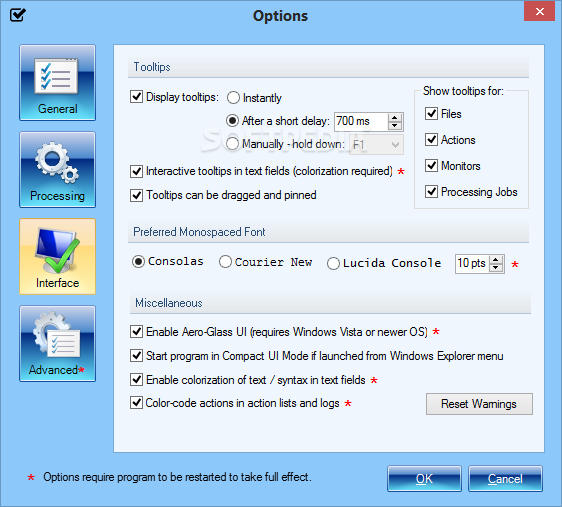Click the restart-required note at bottom
Screen dimensions: 562x507
[x=177, y=477]
